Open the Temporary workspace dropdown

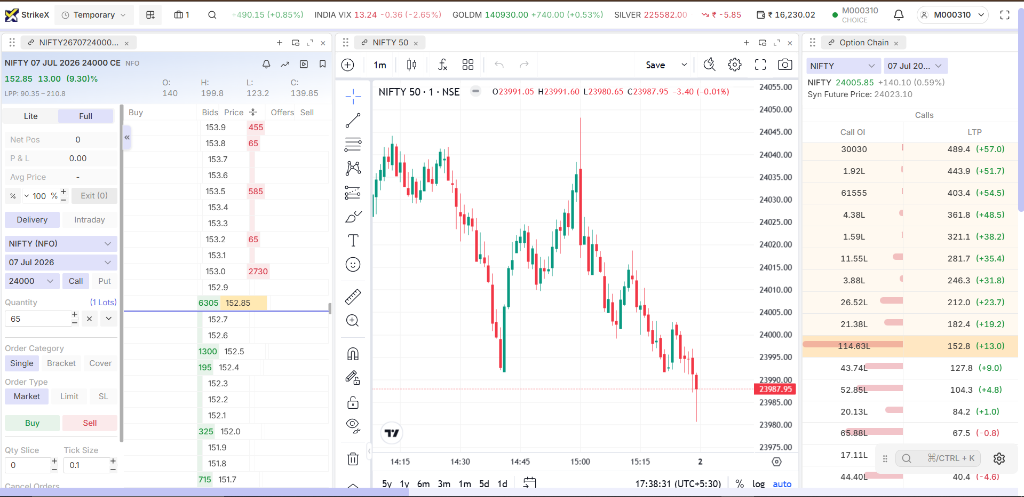tap(94, 14)
